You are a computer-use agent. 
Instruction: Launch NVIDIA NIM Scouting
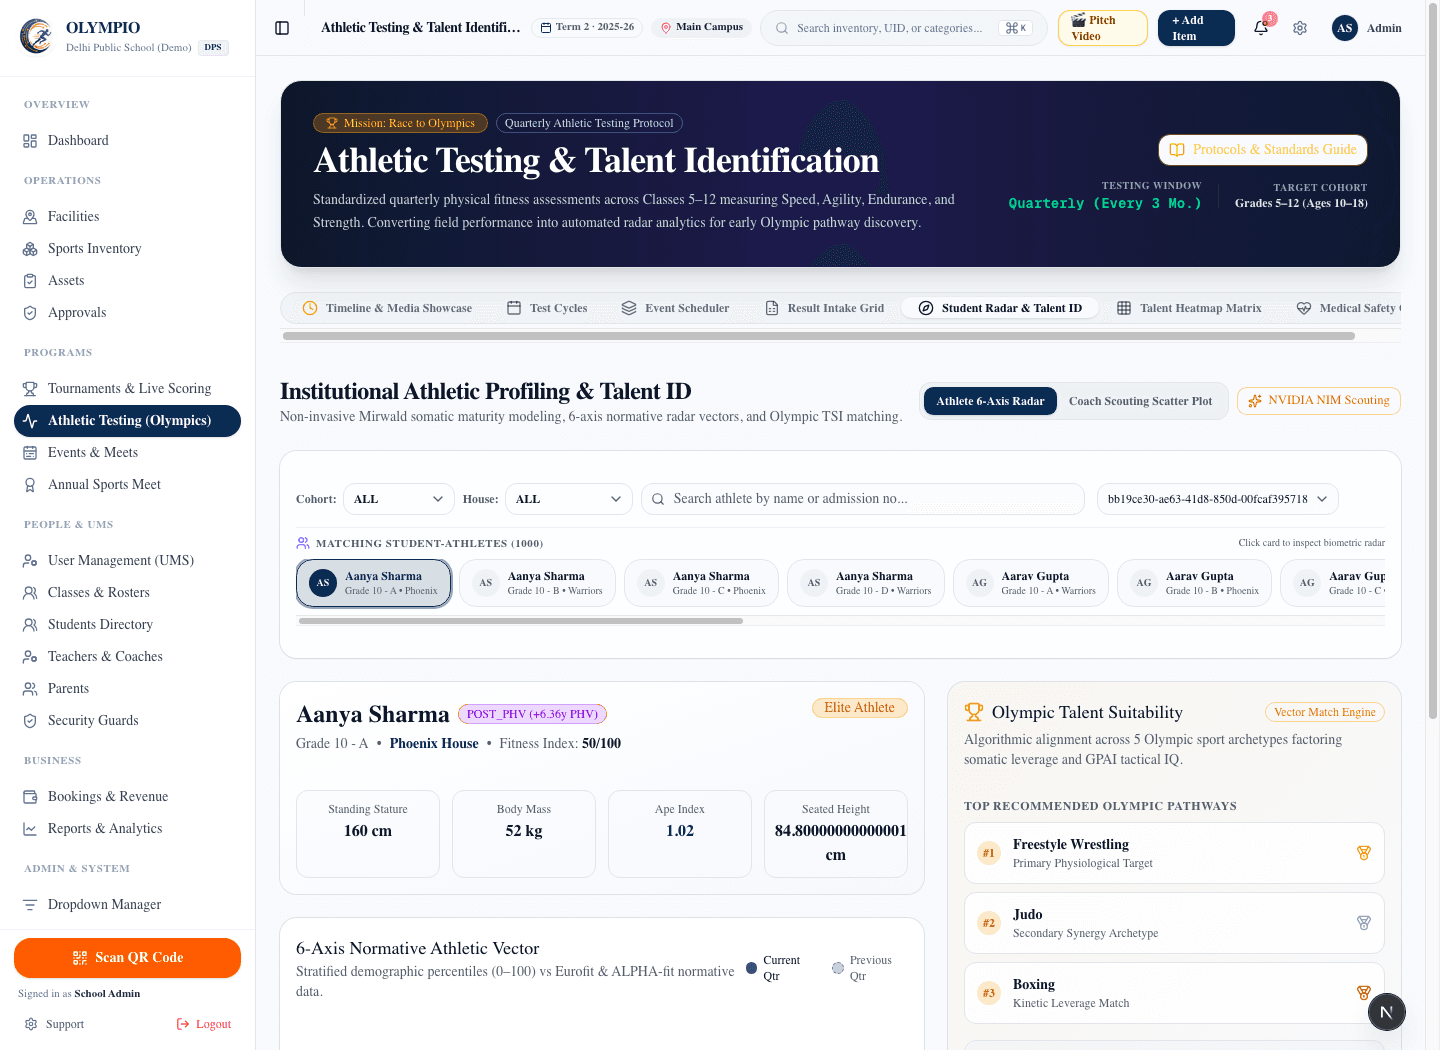(1319, 401)
